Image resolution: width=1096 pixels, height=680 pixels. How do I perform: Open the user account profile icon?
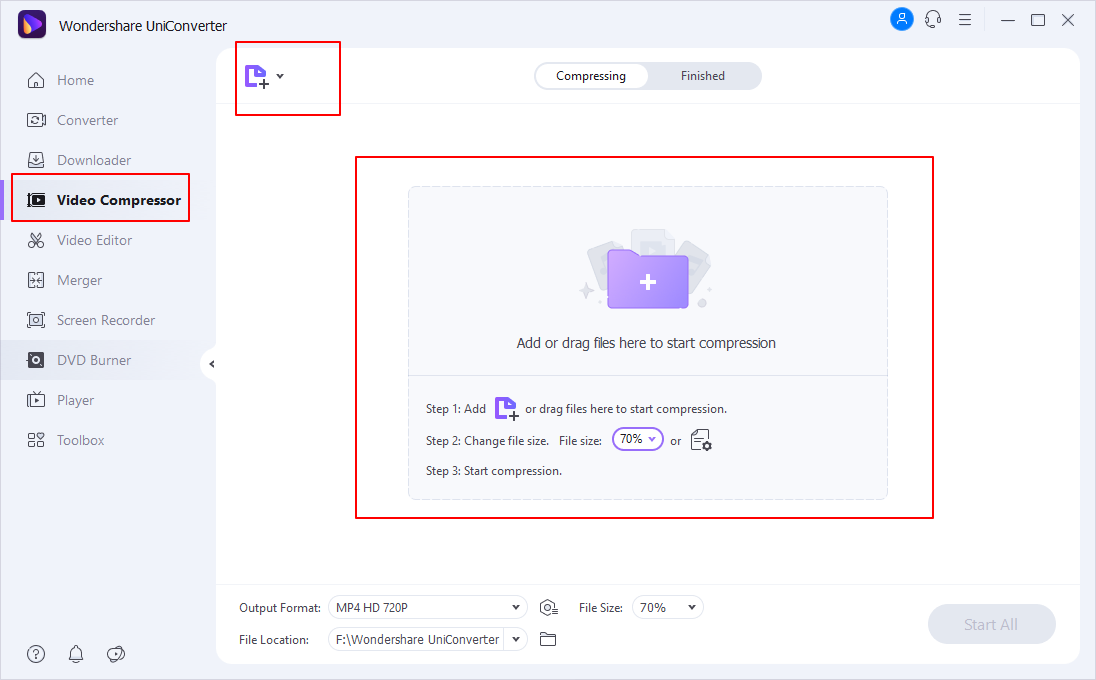[902, 19]
